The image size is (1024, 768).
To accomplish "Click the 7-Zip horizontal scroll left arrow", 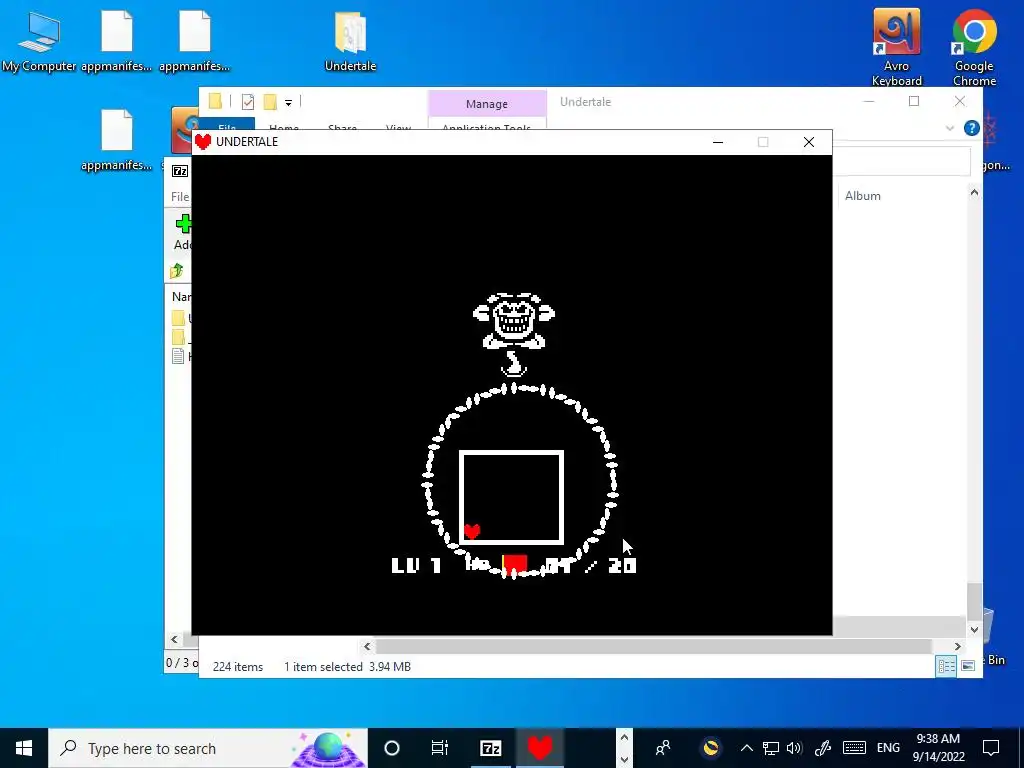I will click(174, 639).
